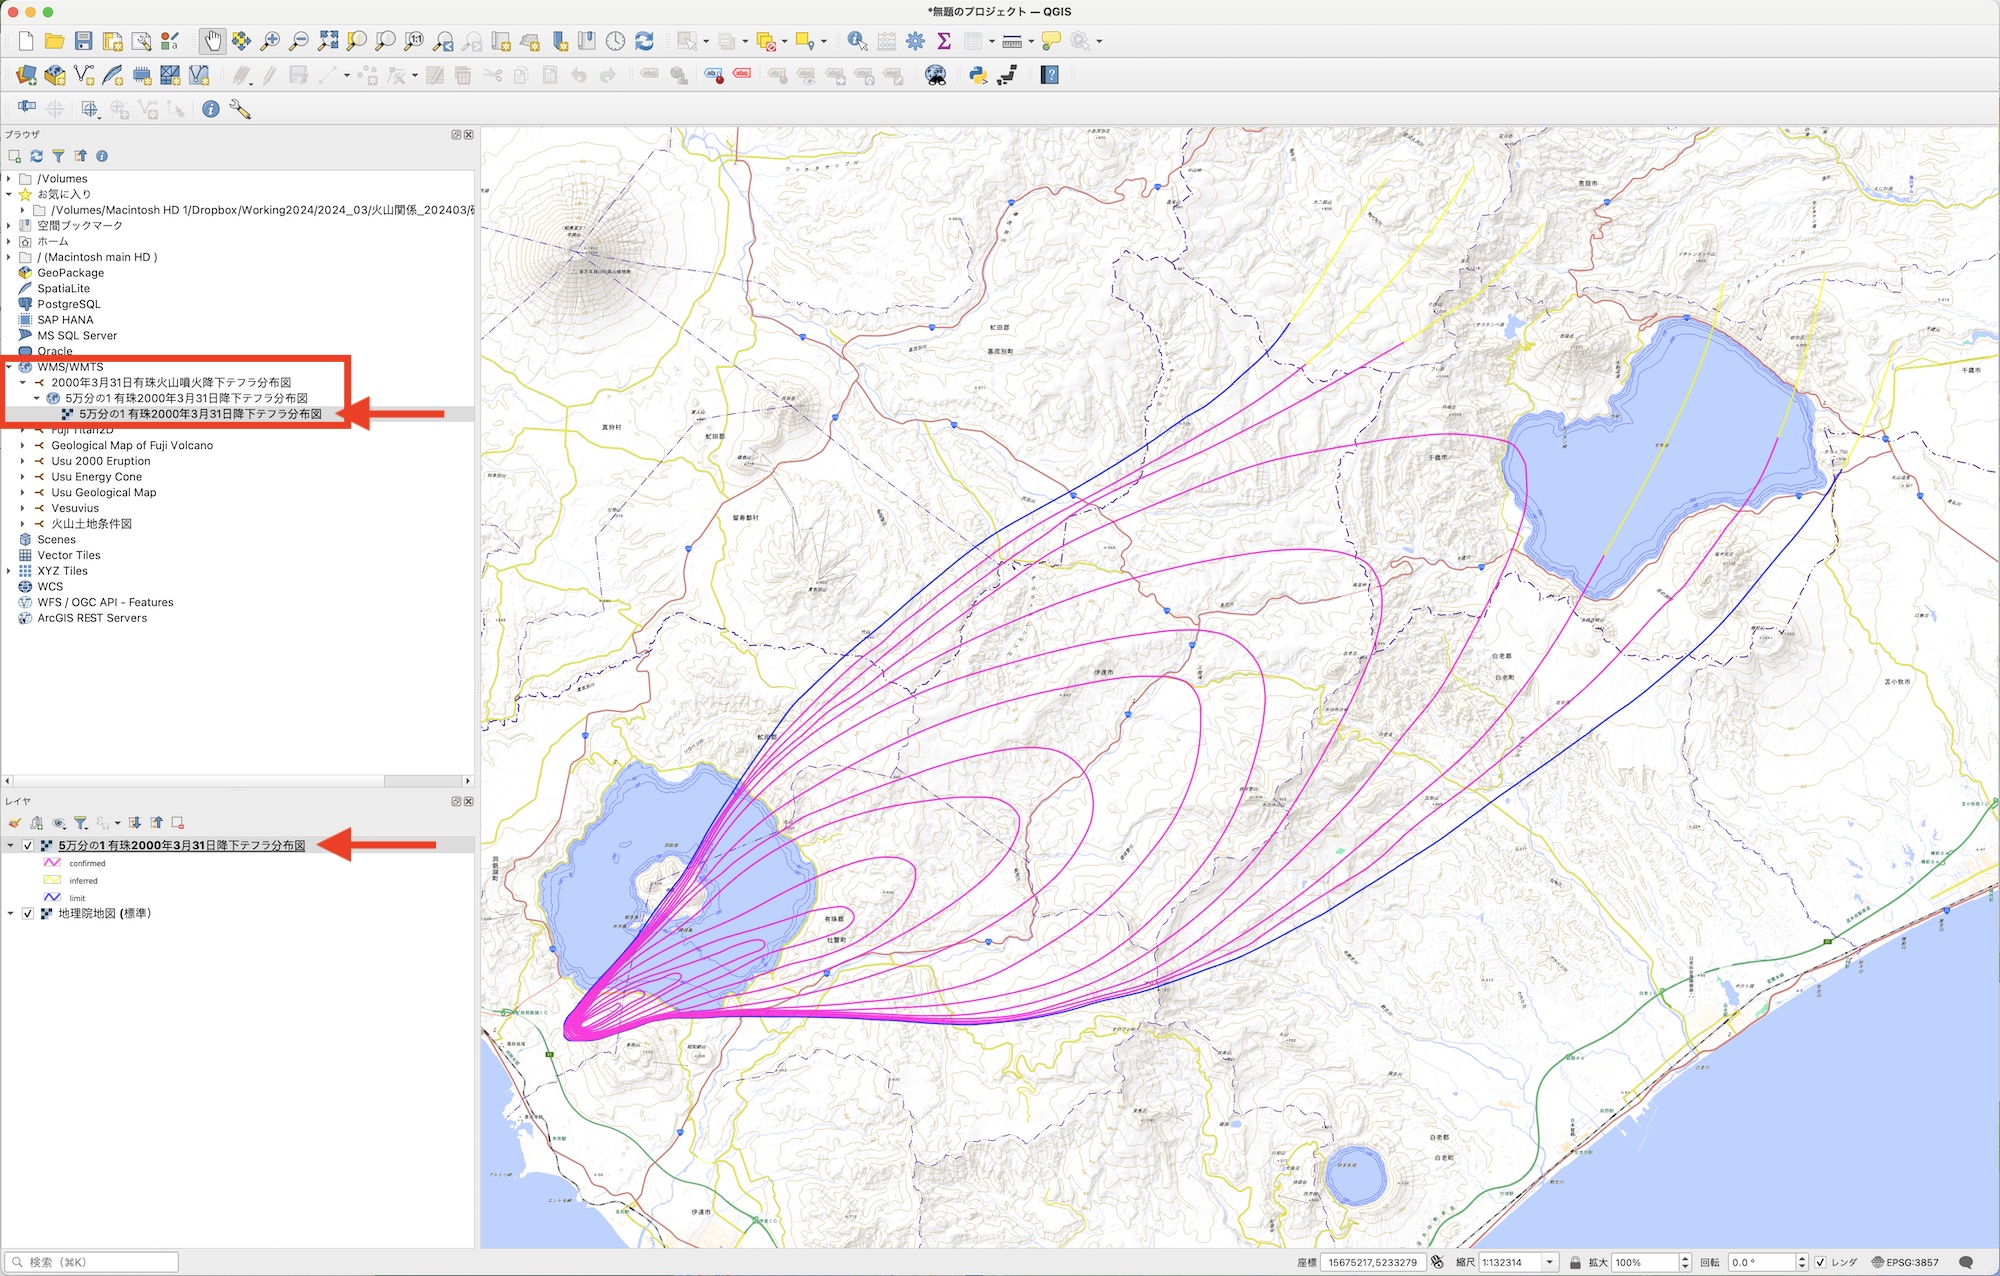The width and height of the screenshot is (2000, 1276).
Task: Select PostgreSQL in the Browser tree
Action: tap(69, 304)
